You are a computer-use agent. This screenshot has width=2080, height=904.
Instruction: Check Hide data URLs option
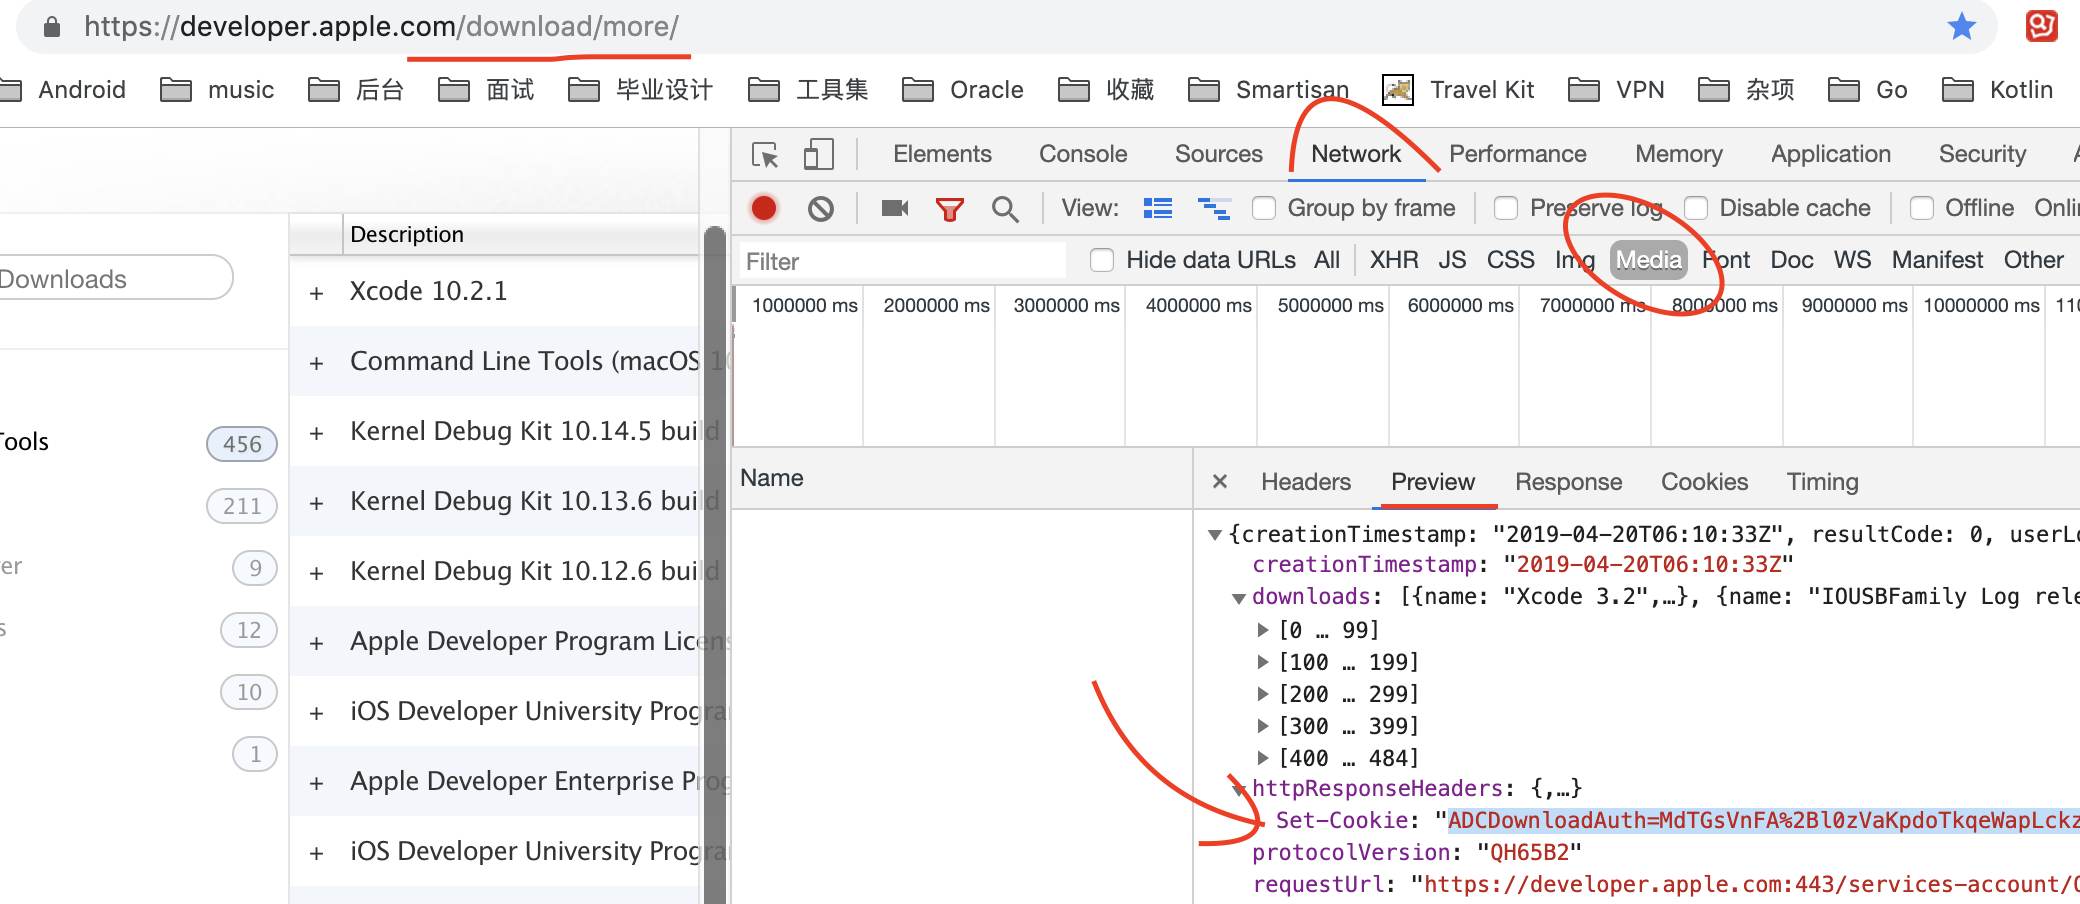pos(1102,260)
